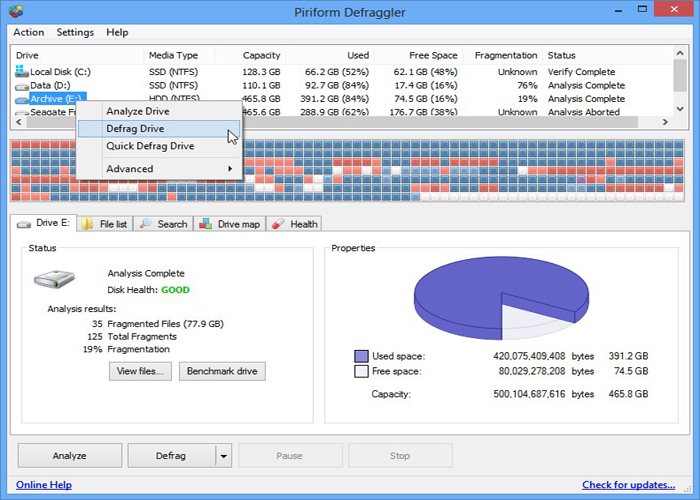Maximize the Piriform Defraggler window
700x500 pixels.
[x=642, y=9]
